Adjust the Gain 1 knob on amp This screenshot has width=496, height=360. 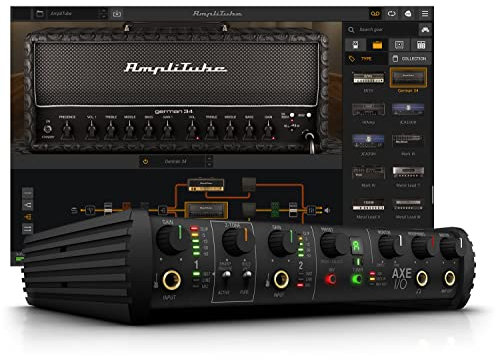pos(167,129)
